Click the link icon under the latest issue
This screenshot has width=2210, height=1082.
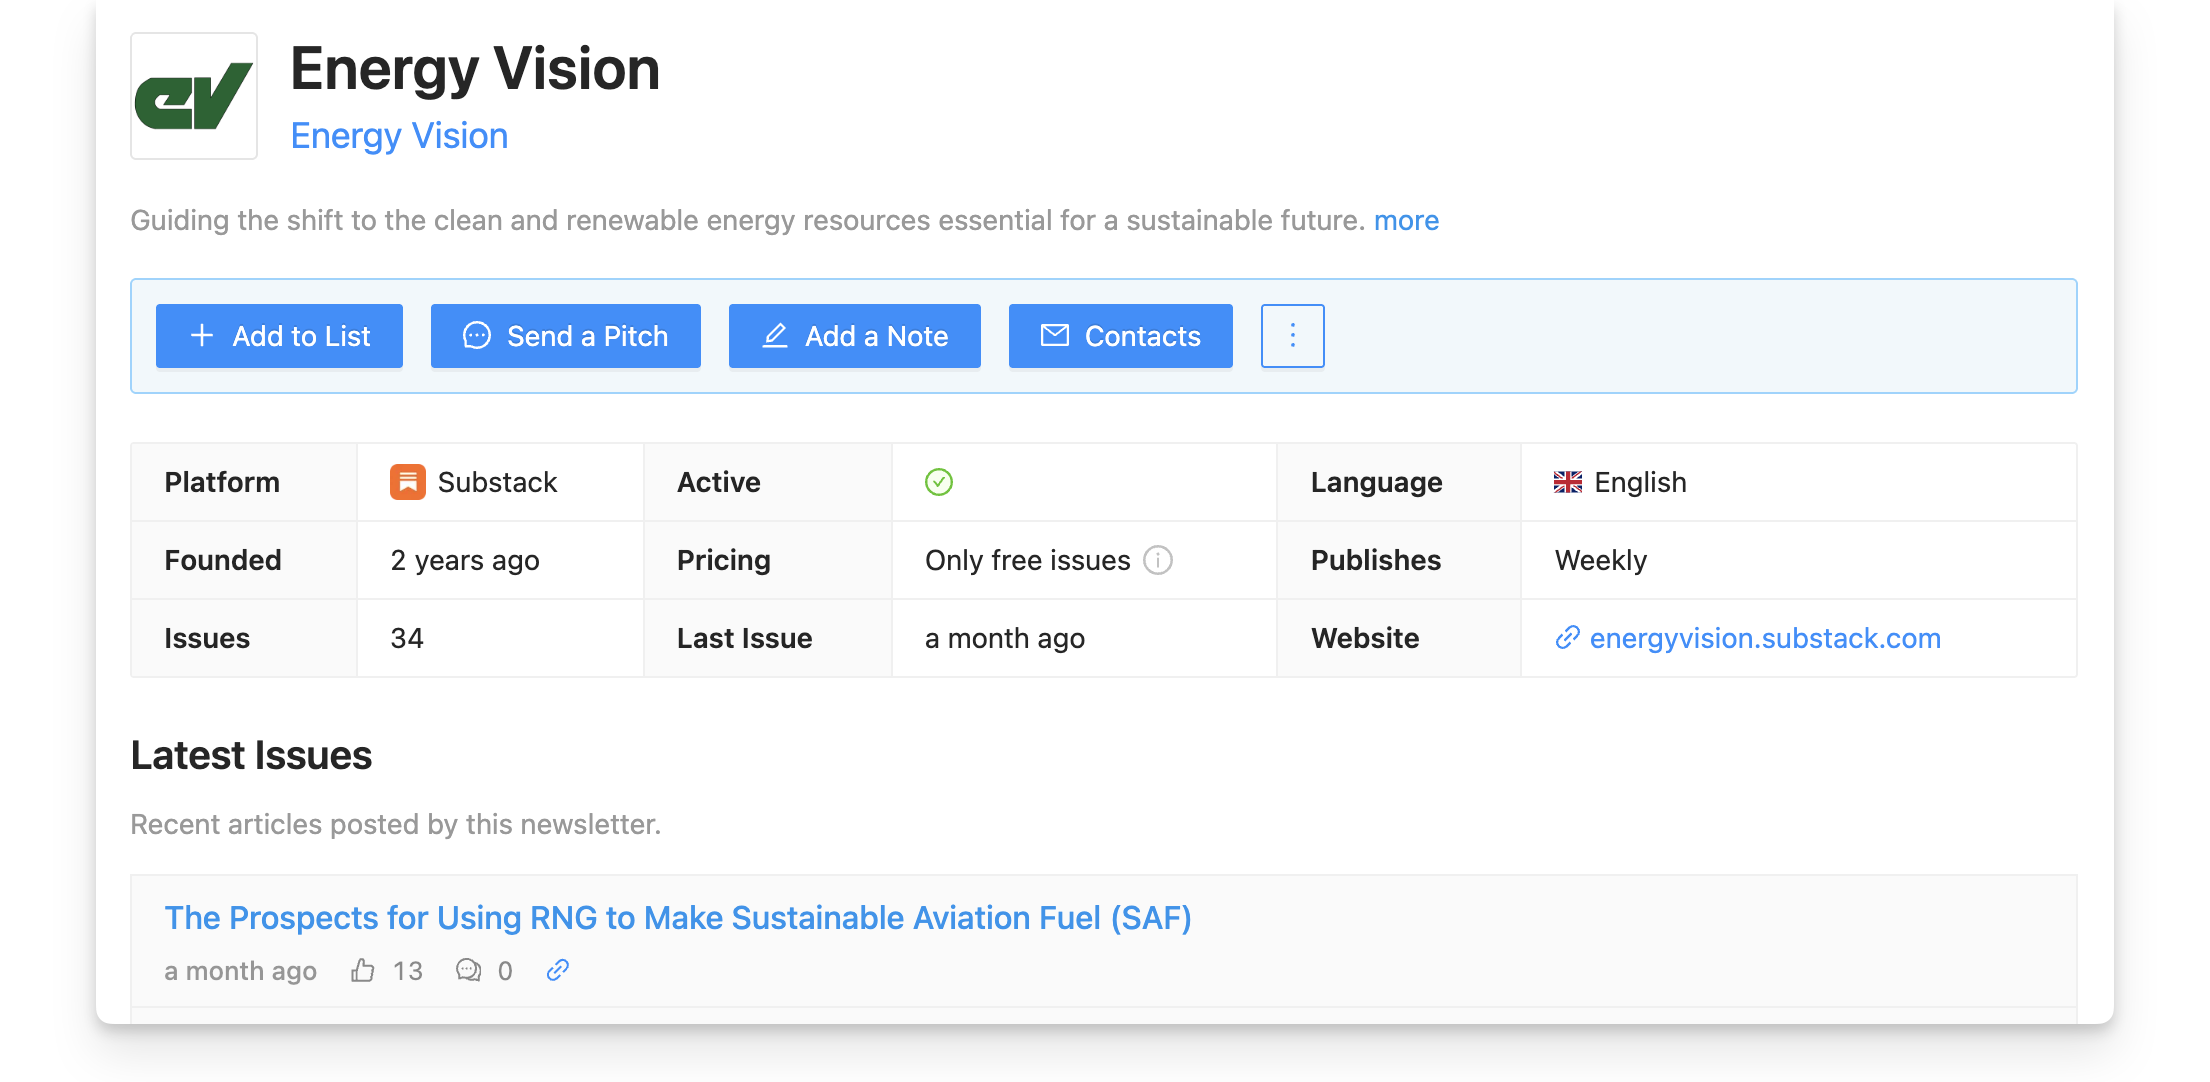[x=557, y=970]
